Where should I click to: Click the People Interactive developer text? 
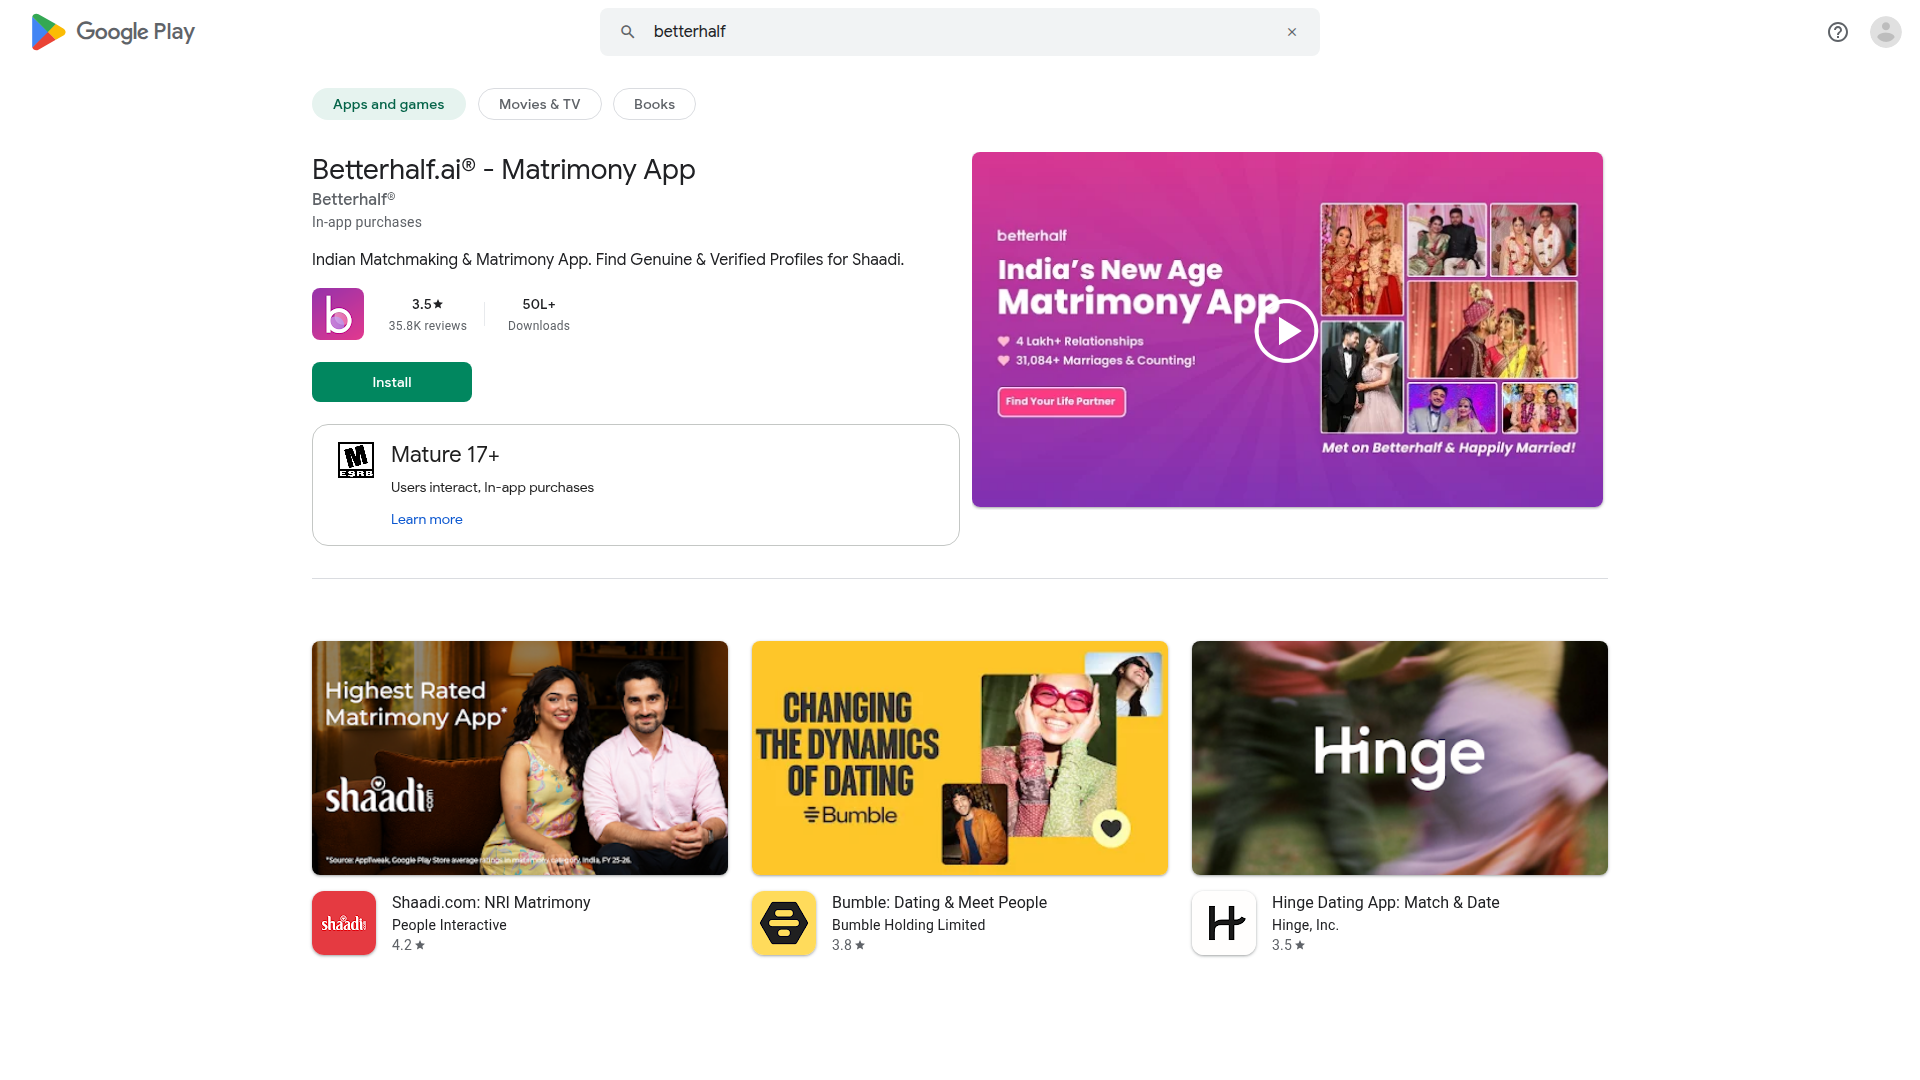pyautogui.click(x=449, y=925)
